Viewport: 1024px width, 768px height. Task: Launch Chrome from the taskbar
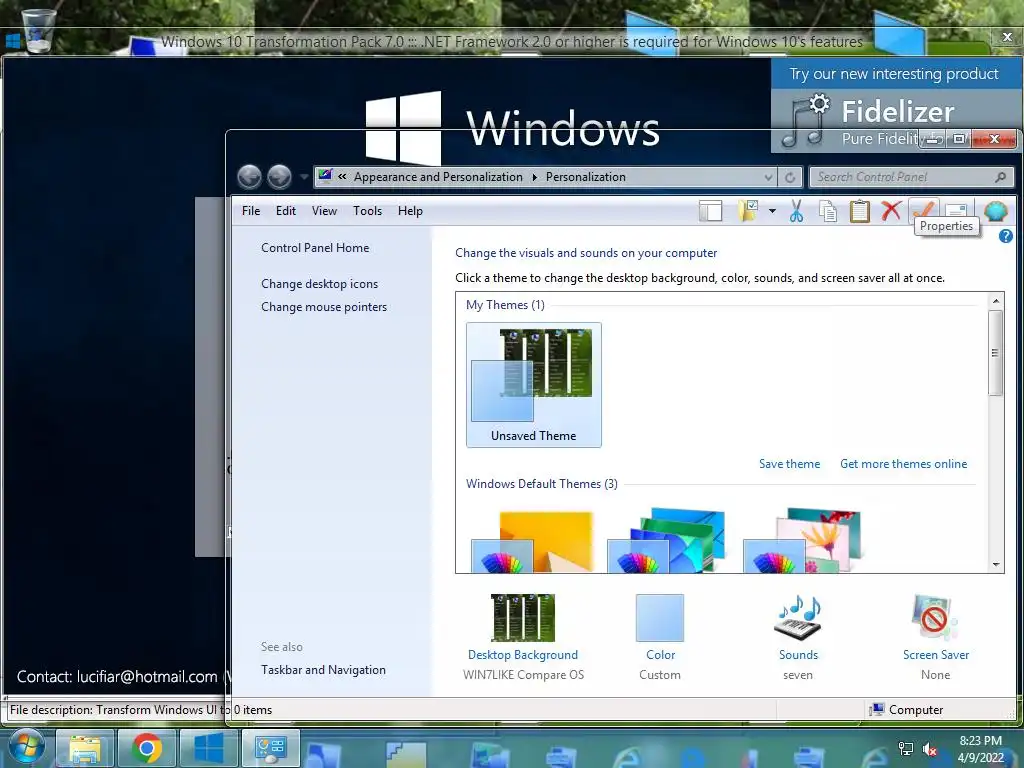pos(147,749)
